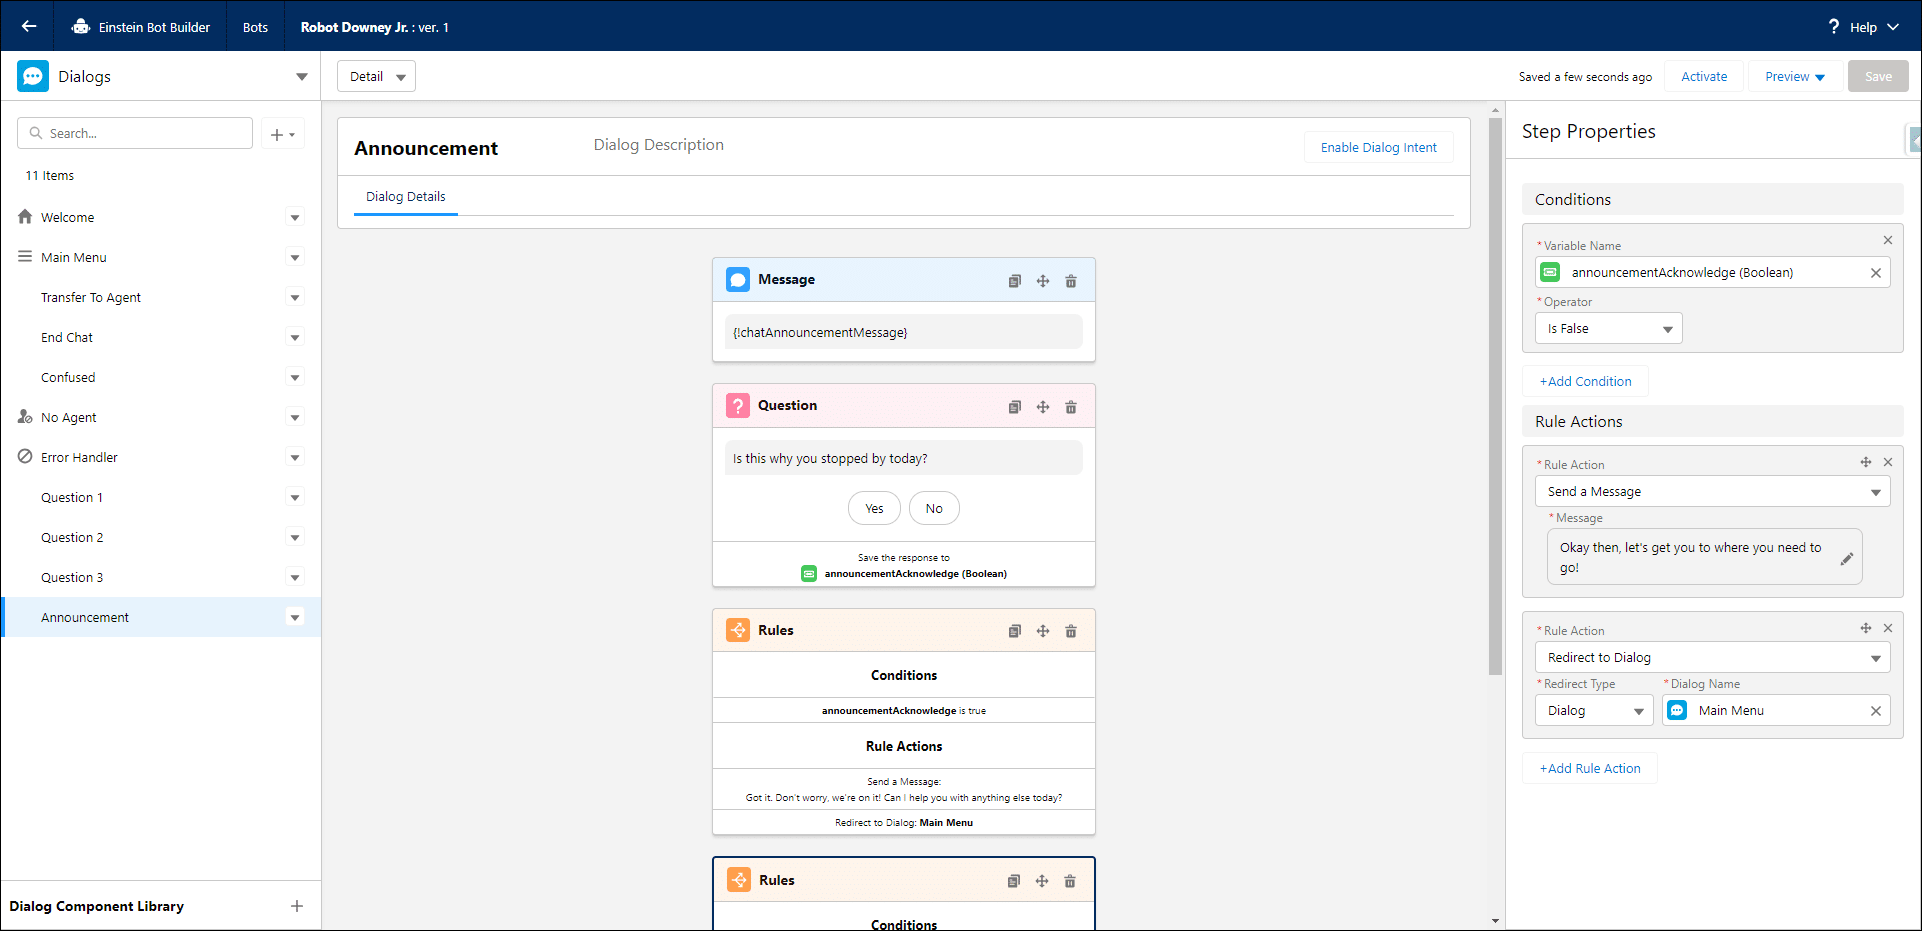Image resolution: width=1922 pixels, height=931 pixels.
Task: Open the Dialogs panel dropdown
Action: pos(302,77)
